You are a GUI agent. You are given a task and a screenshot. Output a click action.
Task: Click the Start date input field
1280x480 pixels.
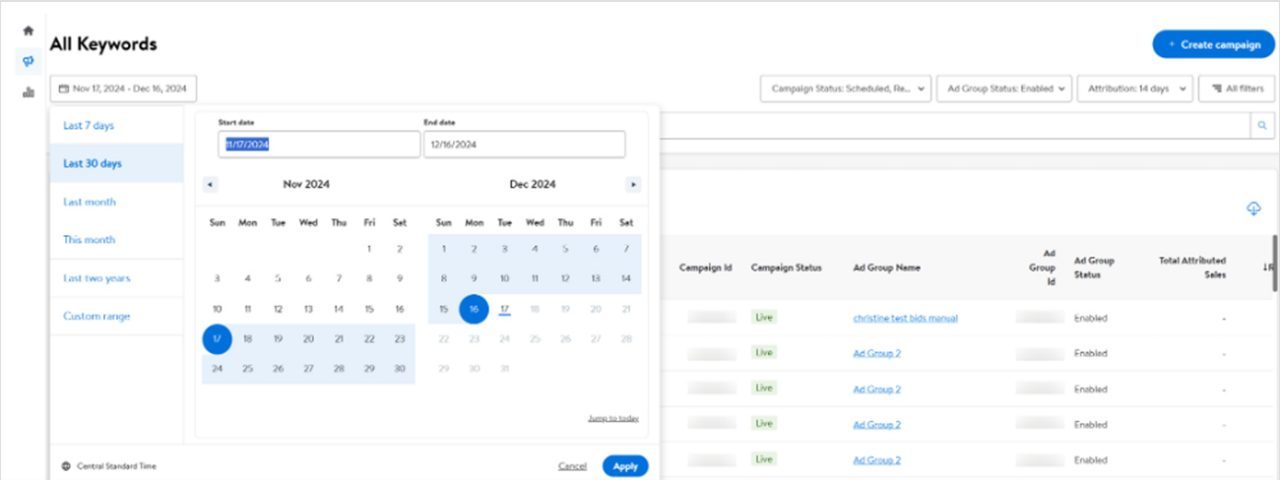pyautogui.click(x=319, y=144)
